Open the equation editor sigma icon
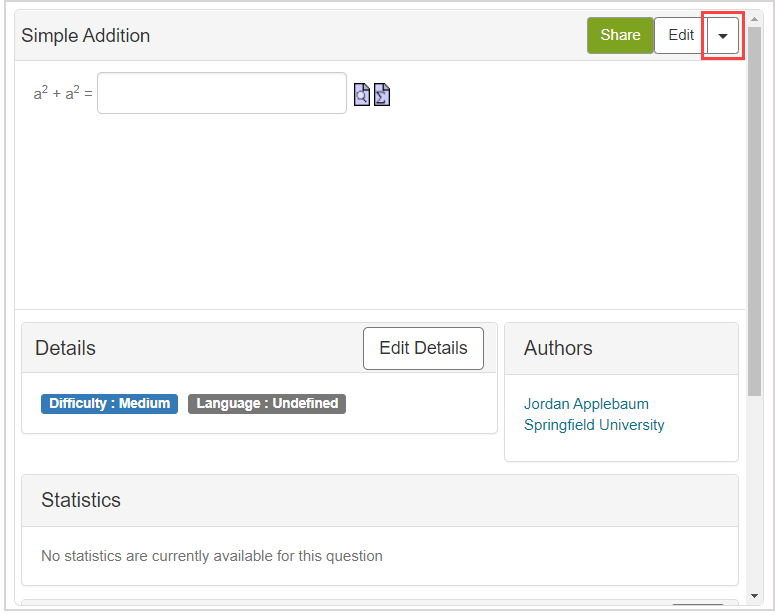The width and height of the screenshot is (775, 615). (x=382, y=94)
